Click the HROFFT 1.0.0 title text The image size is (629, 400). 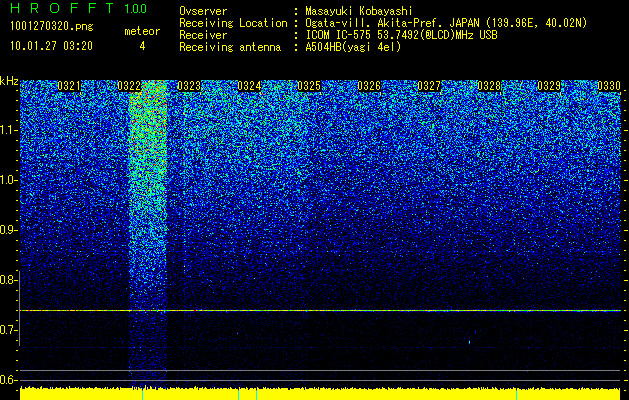click(79, 8)
